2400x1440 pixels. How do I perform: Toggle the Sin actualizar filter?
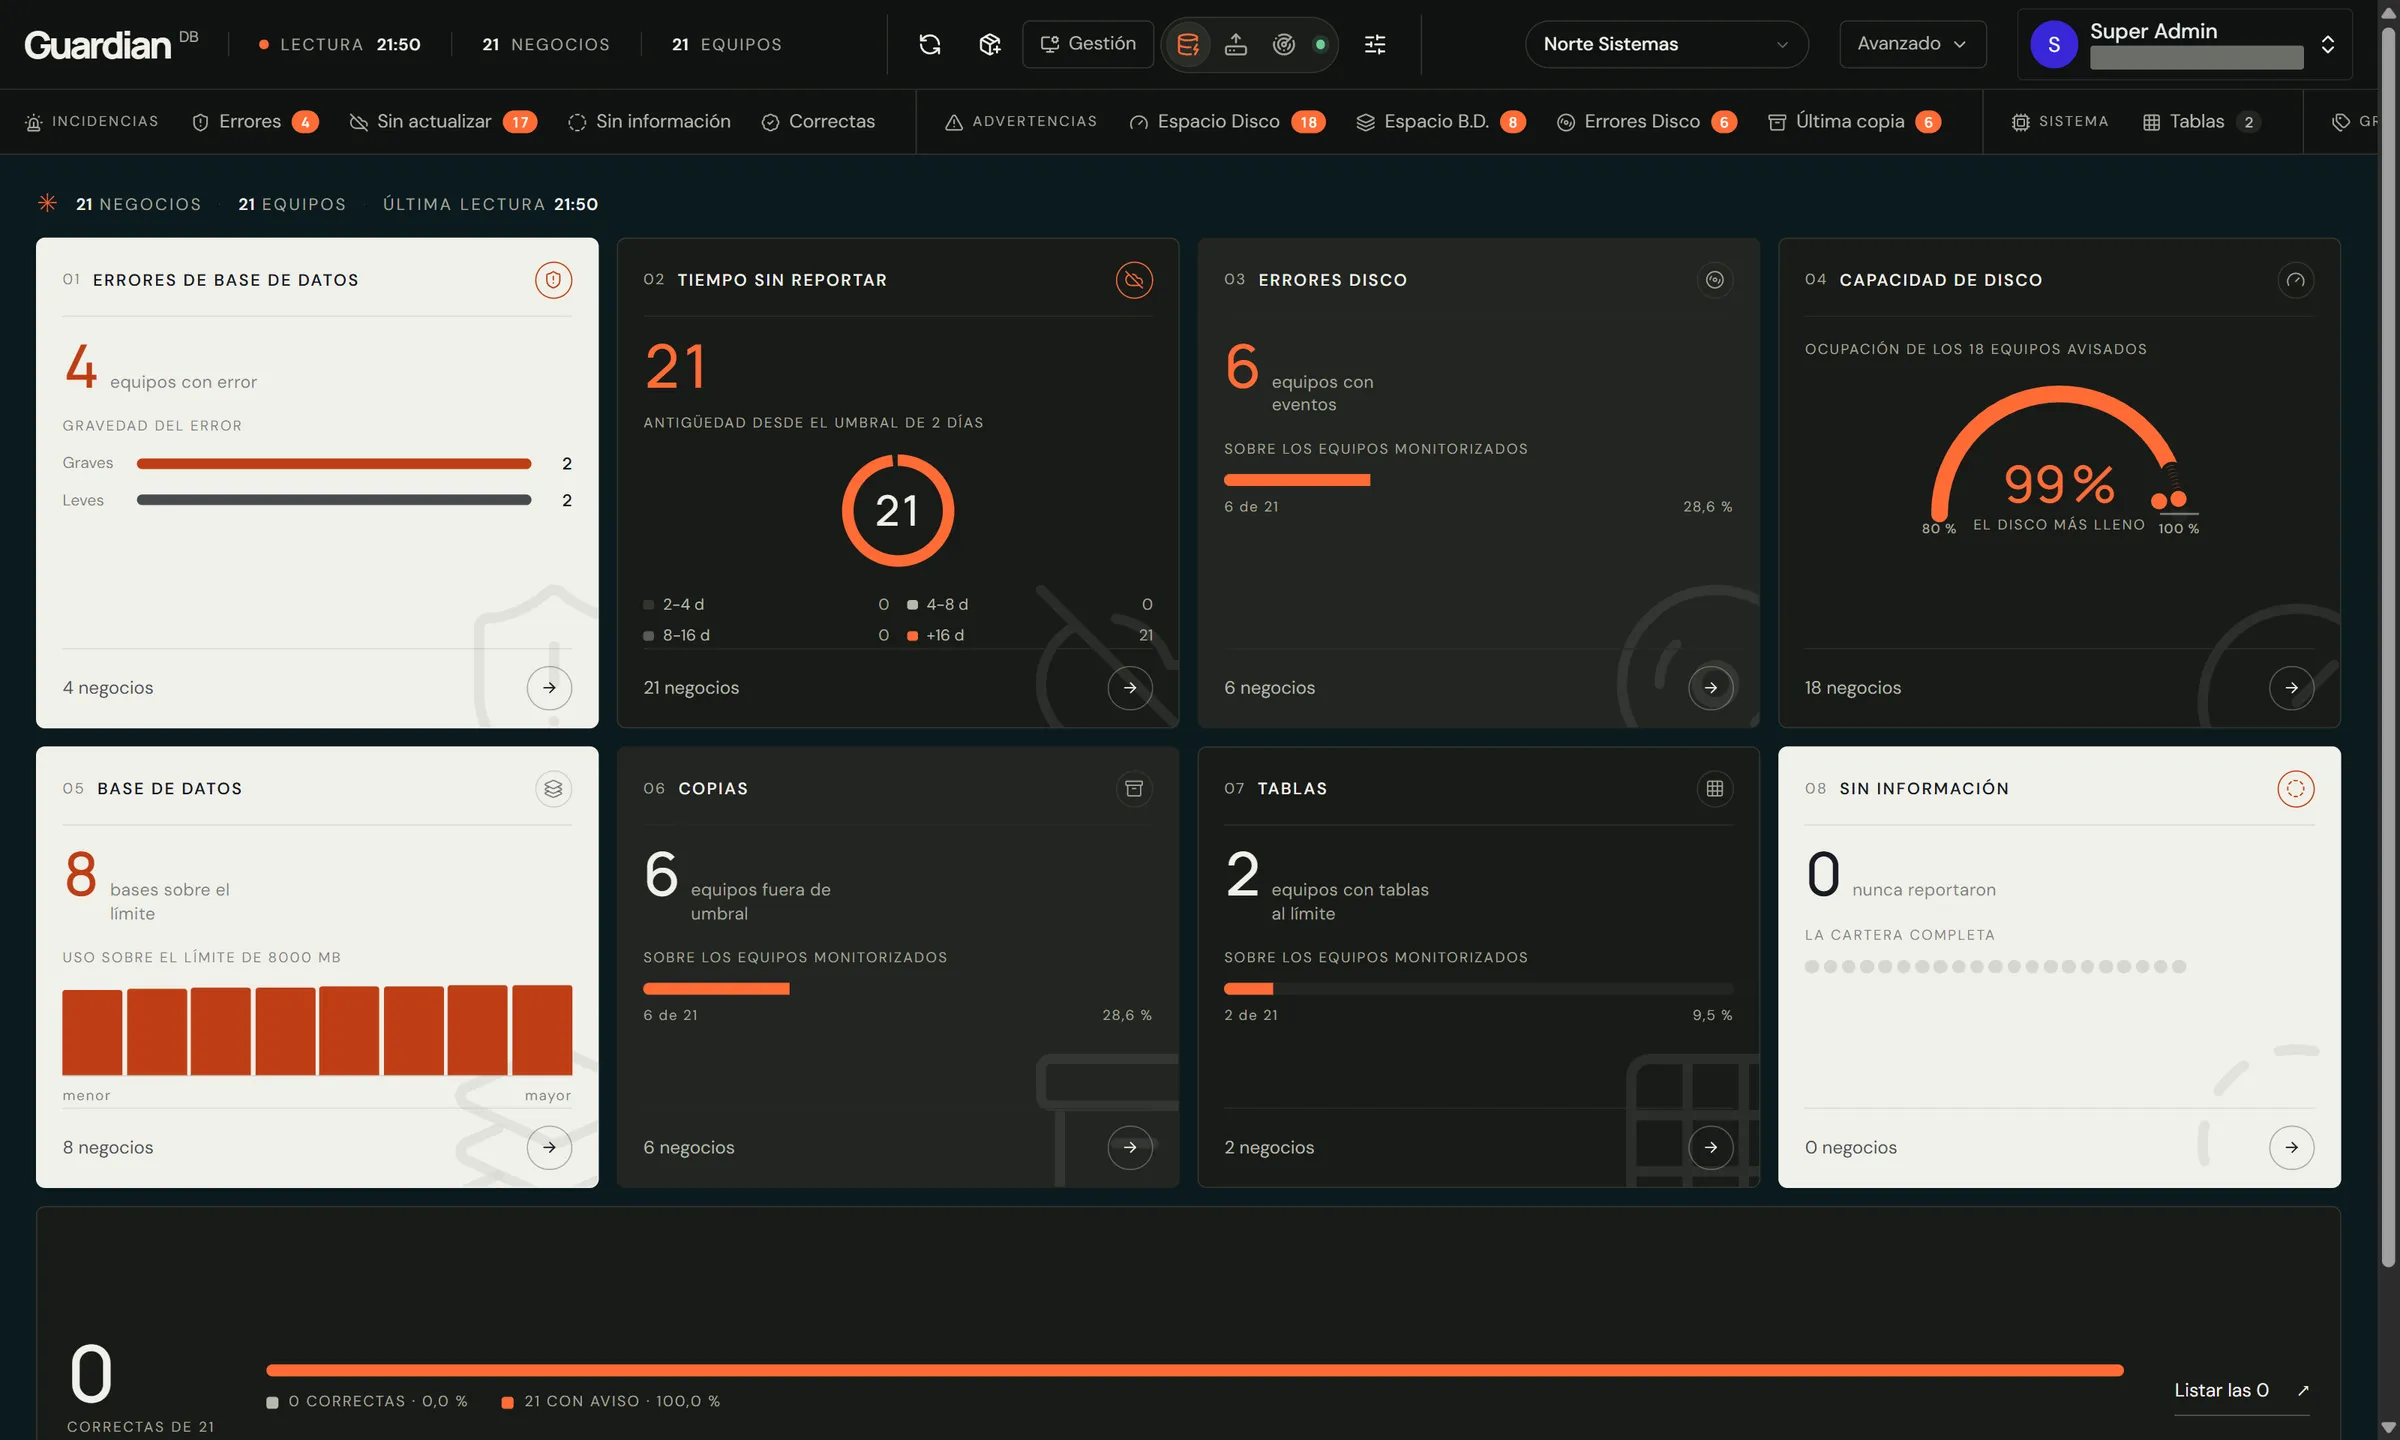pyautogui.click(x=443, y=121)
